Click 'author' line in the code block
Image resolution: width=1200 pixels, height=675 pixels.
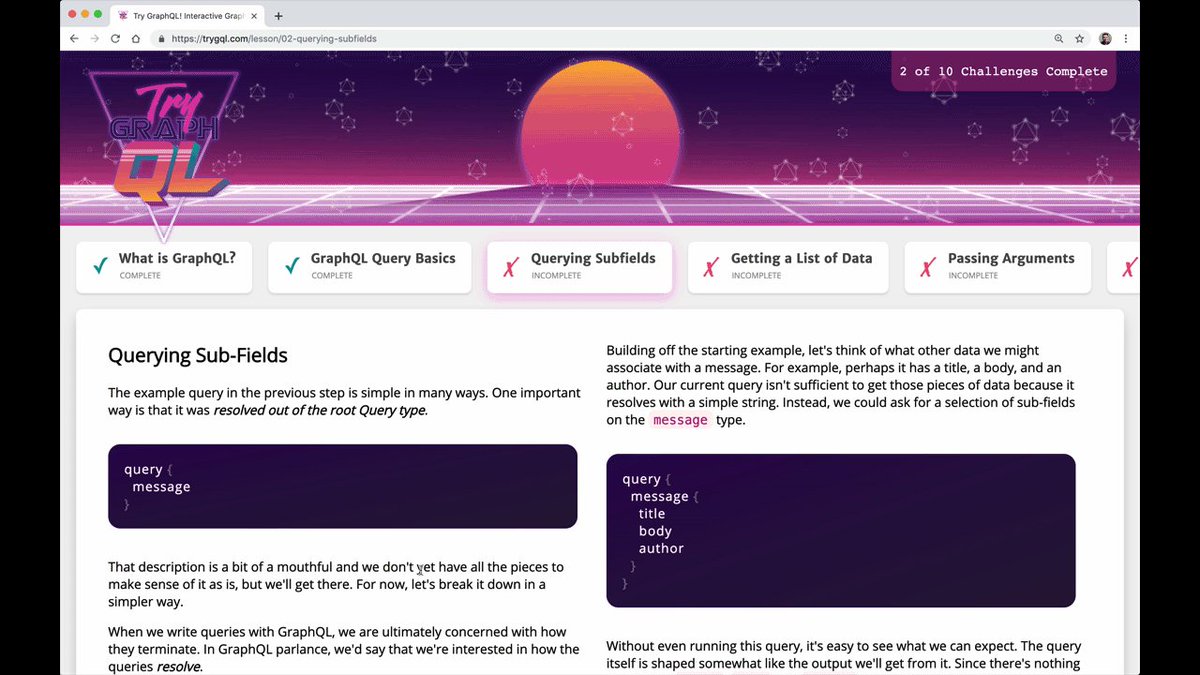pos(661,548)
